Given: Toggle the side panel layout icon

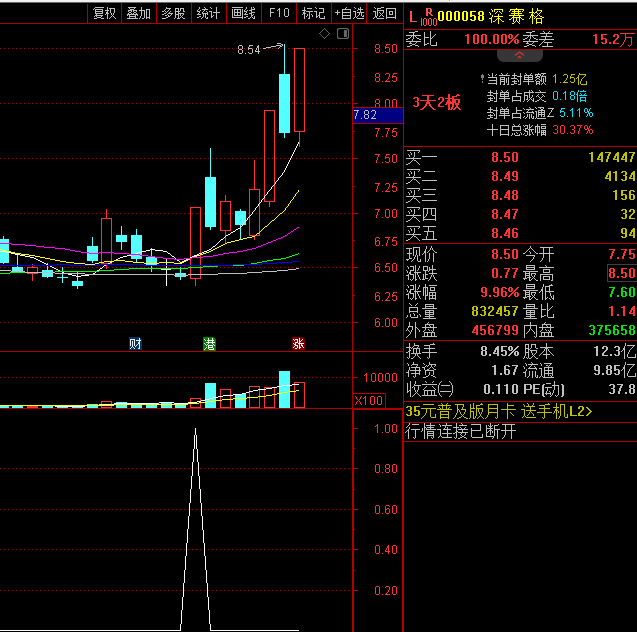Looking at the screenshot, I should coord(343,34).
